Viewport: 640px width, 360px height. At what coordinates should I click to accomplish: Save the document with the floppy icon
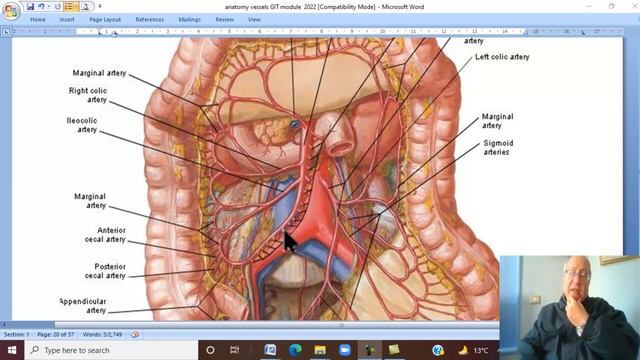[x=30, y=7]
